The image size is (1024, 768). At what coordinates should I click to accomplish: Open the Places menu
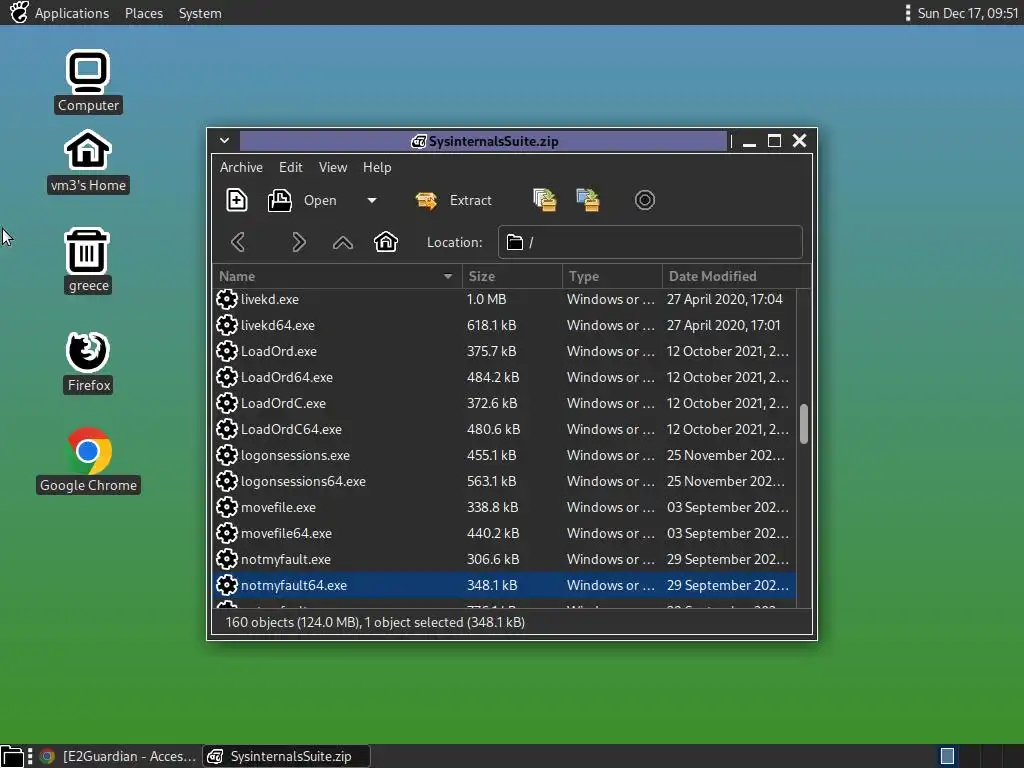point(144,13)
